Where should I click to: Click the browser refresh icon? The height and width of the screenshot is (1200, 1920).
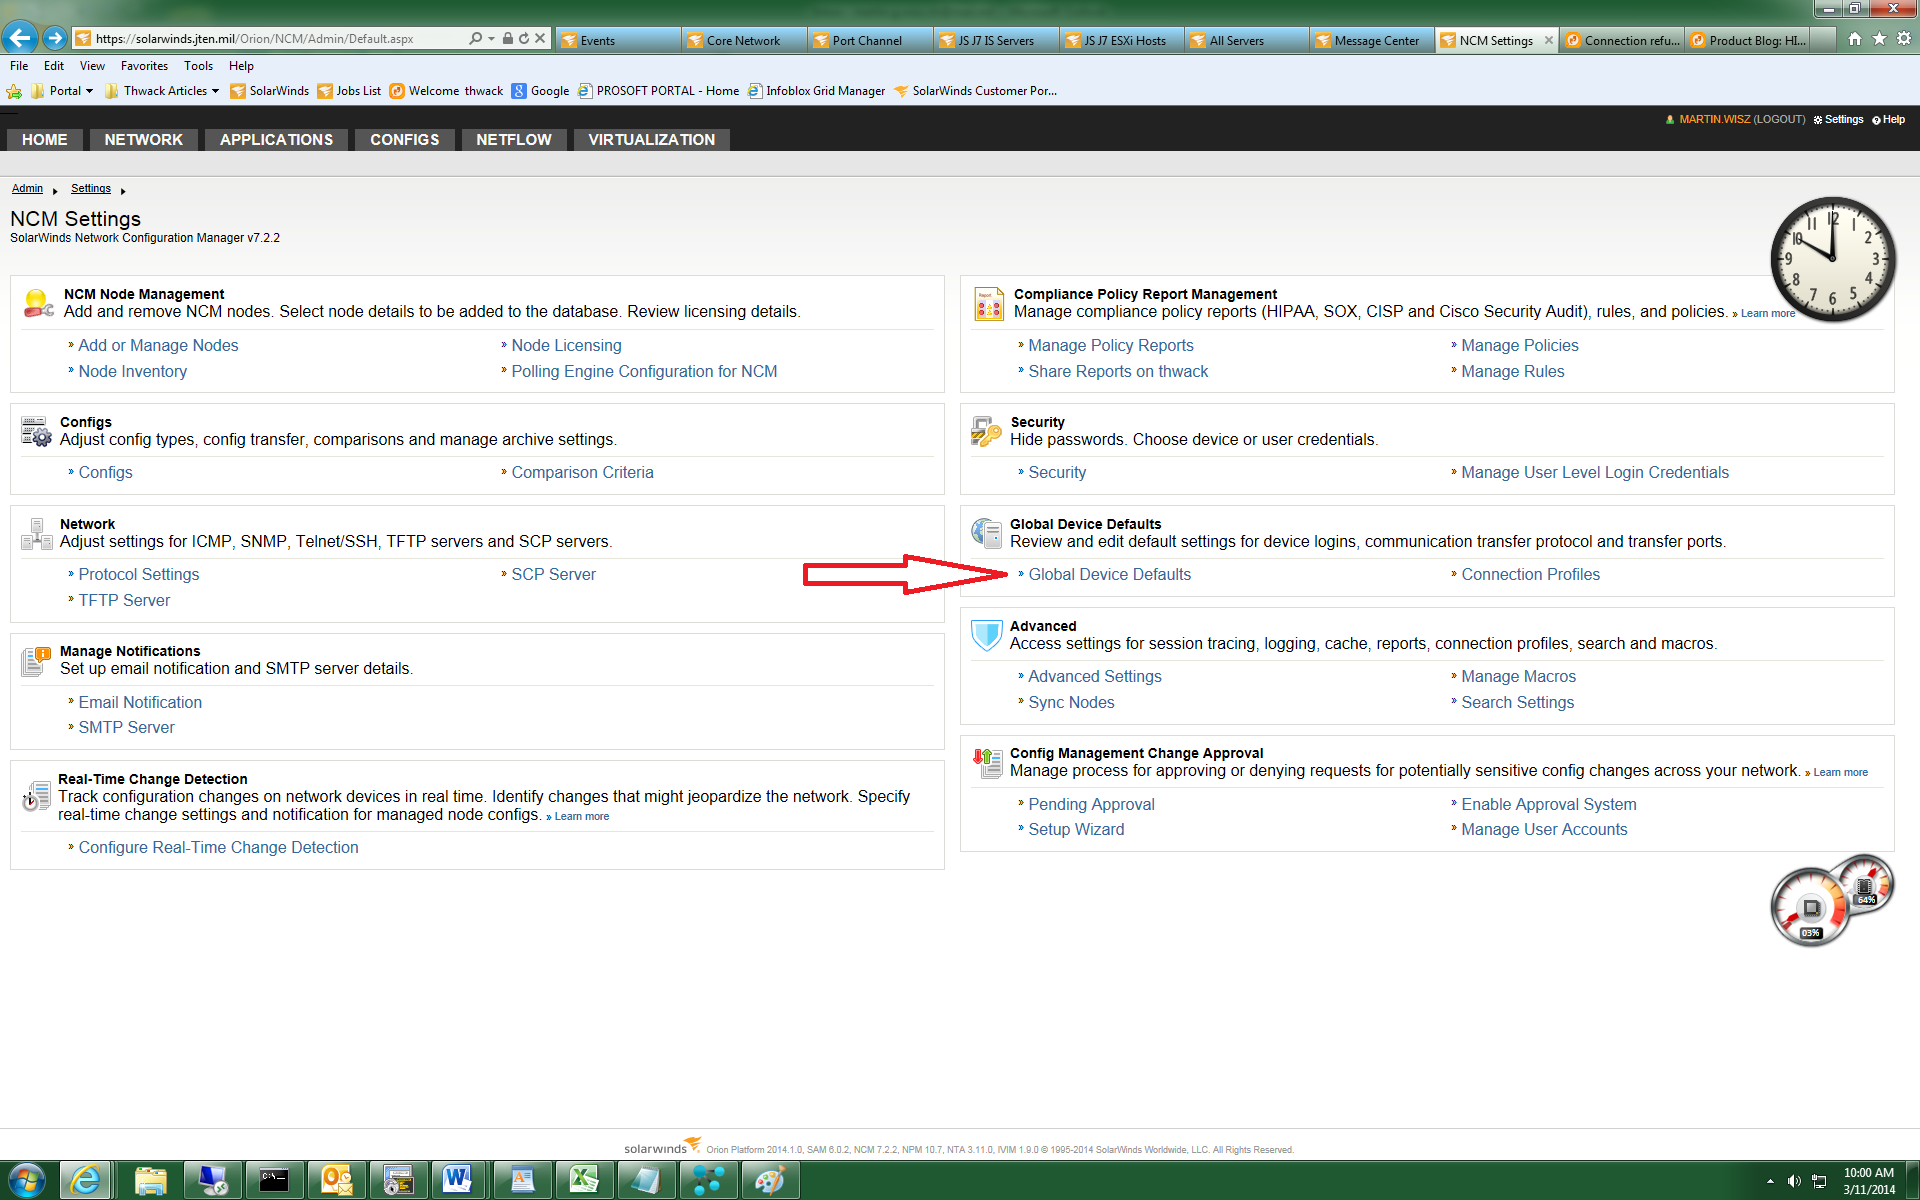(x=523, y=39)
